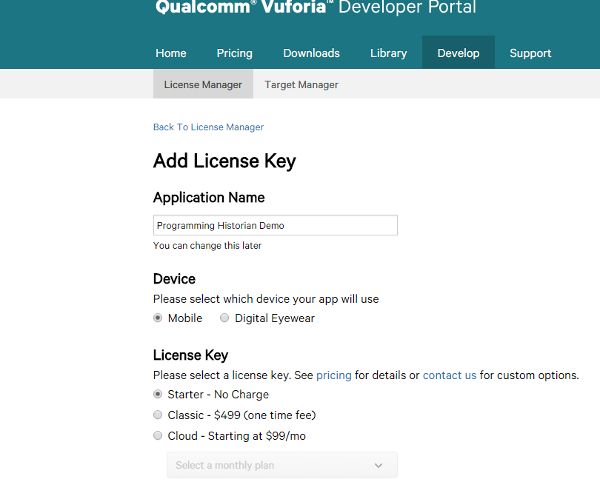Viewport: 600px width, 482px height.
Task: Click into the Application Name text field
Action: click(x=275, y=226)
